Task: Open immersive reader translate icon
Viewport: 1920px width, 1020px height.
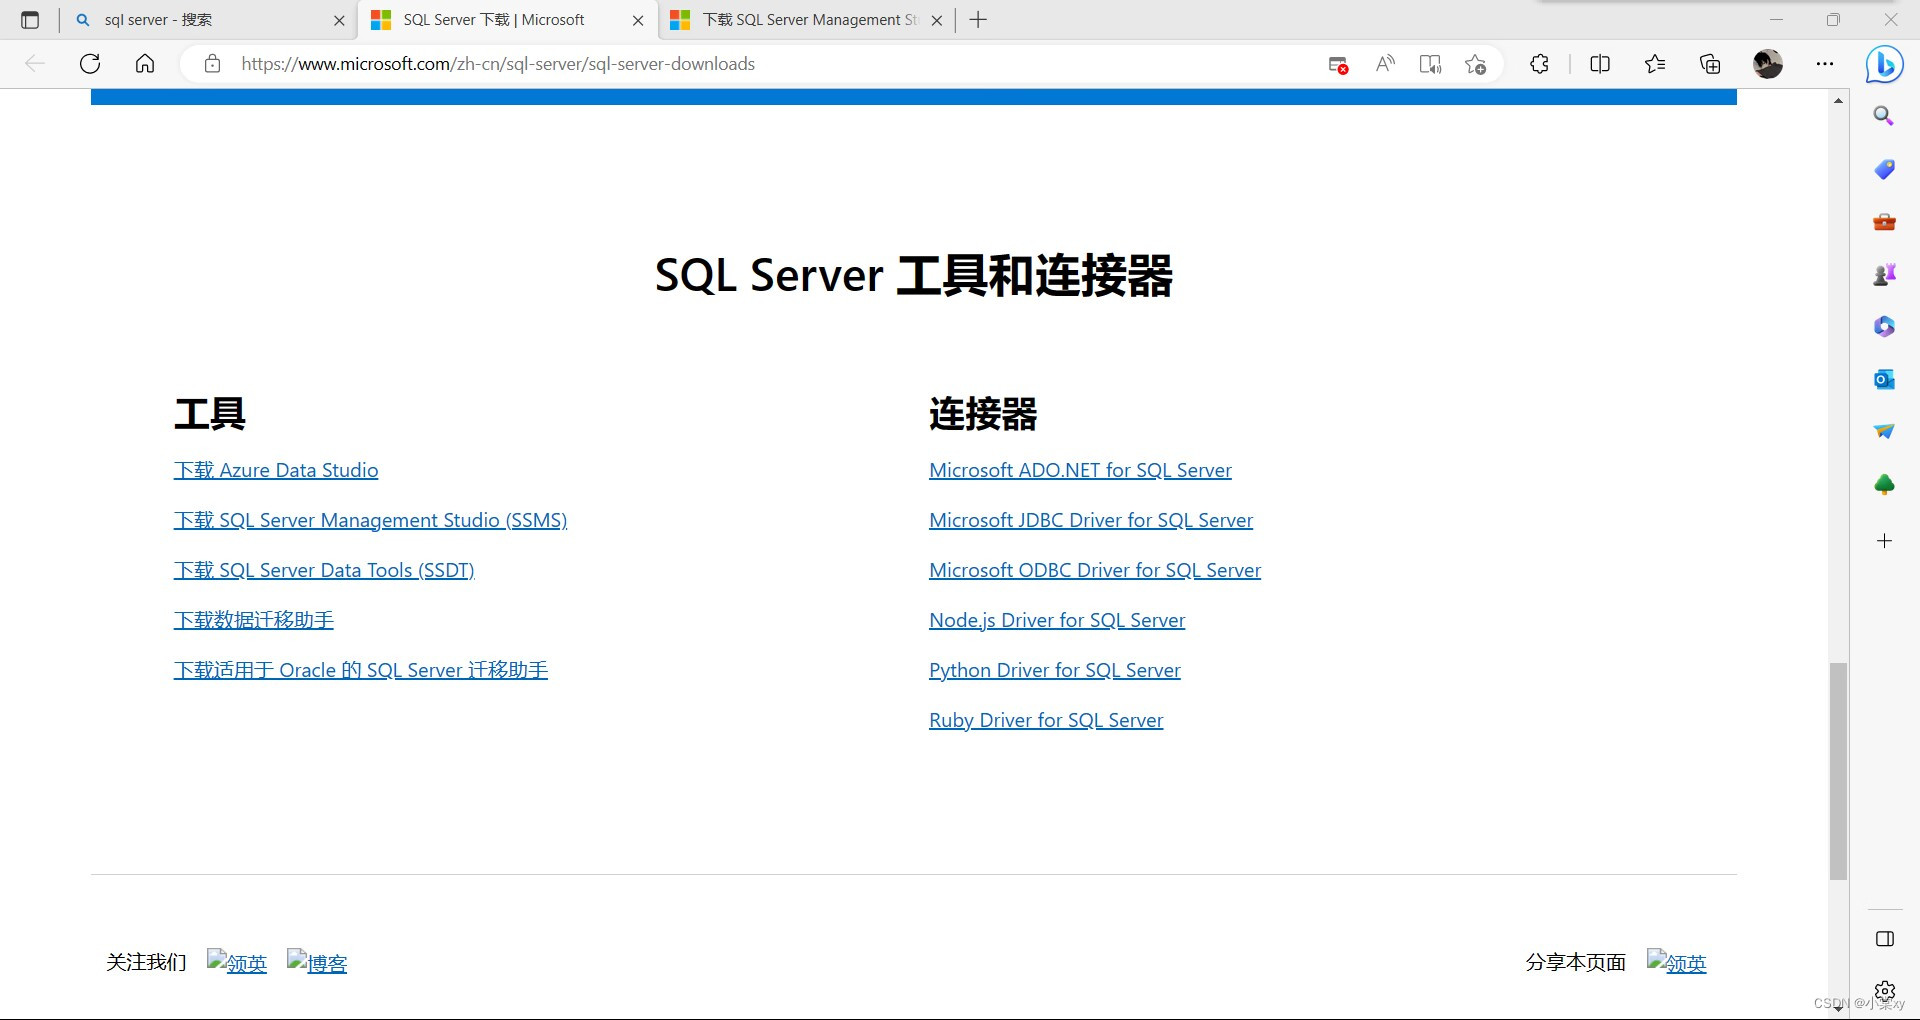Action: [x=1430, y=64]
